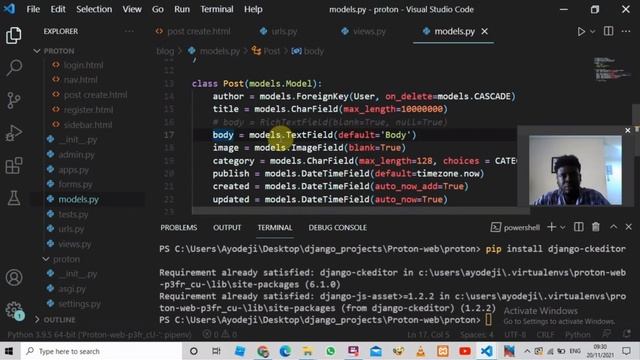Viewport: 640px width, 360px height.
Task: Open settings.py in Explorer
Action: tap(79, 304)
